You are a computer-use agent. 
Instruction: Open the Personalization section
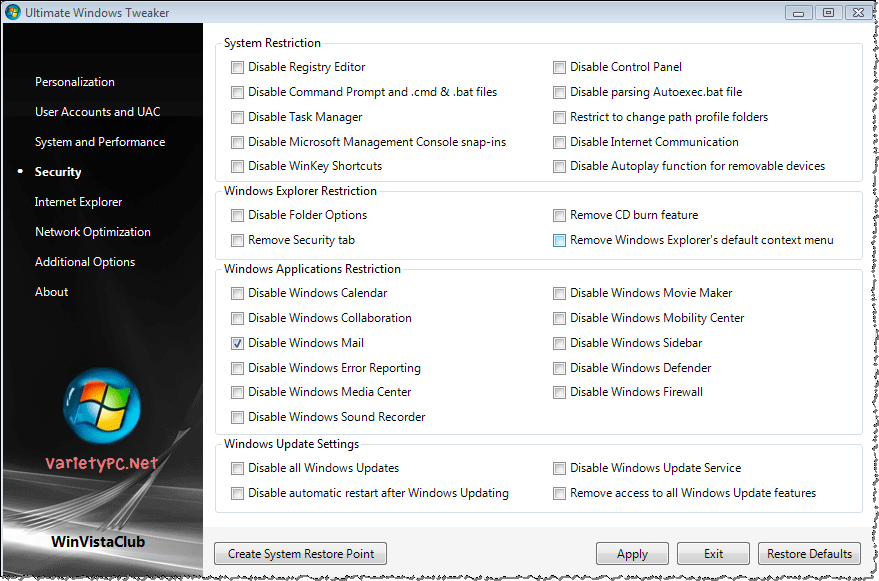75,82
